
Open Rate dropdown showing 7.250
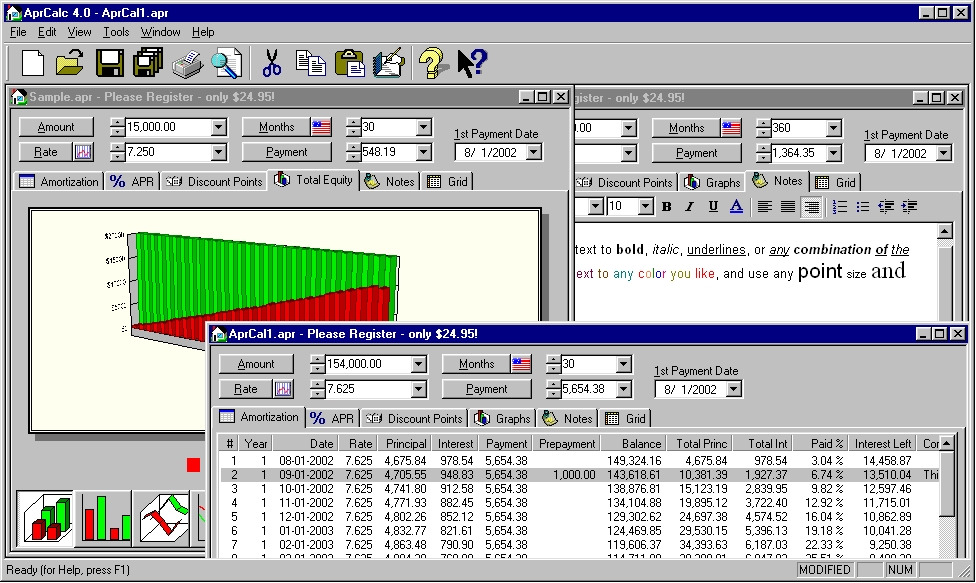point(218,152)
